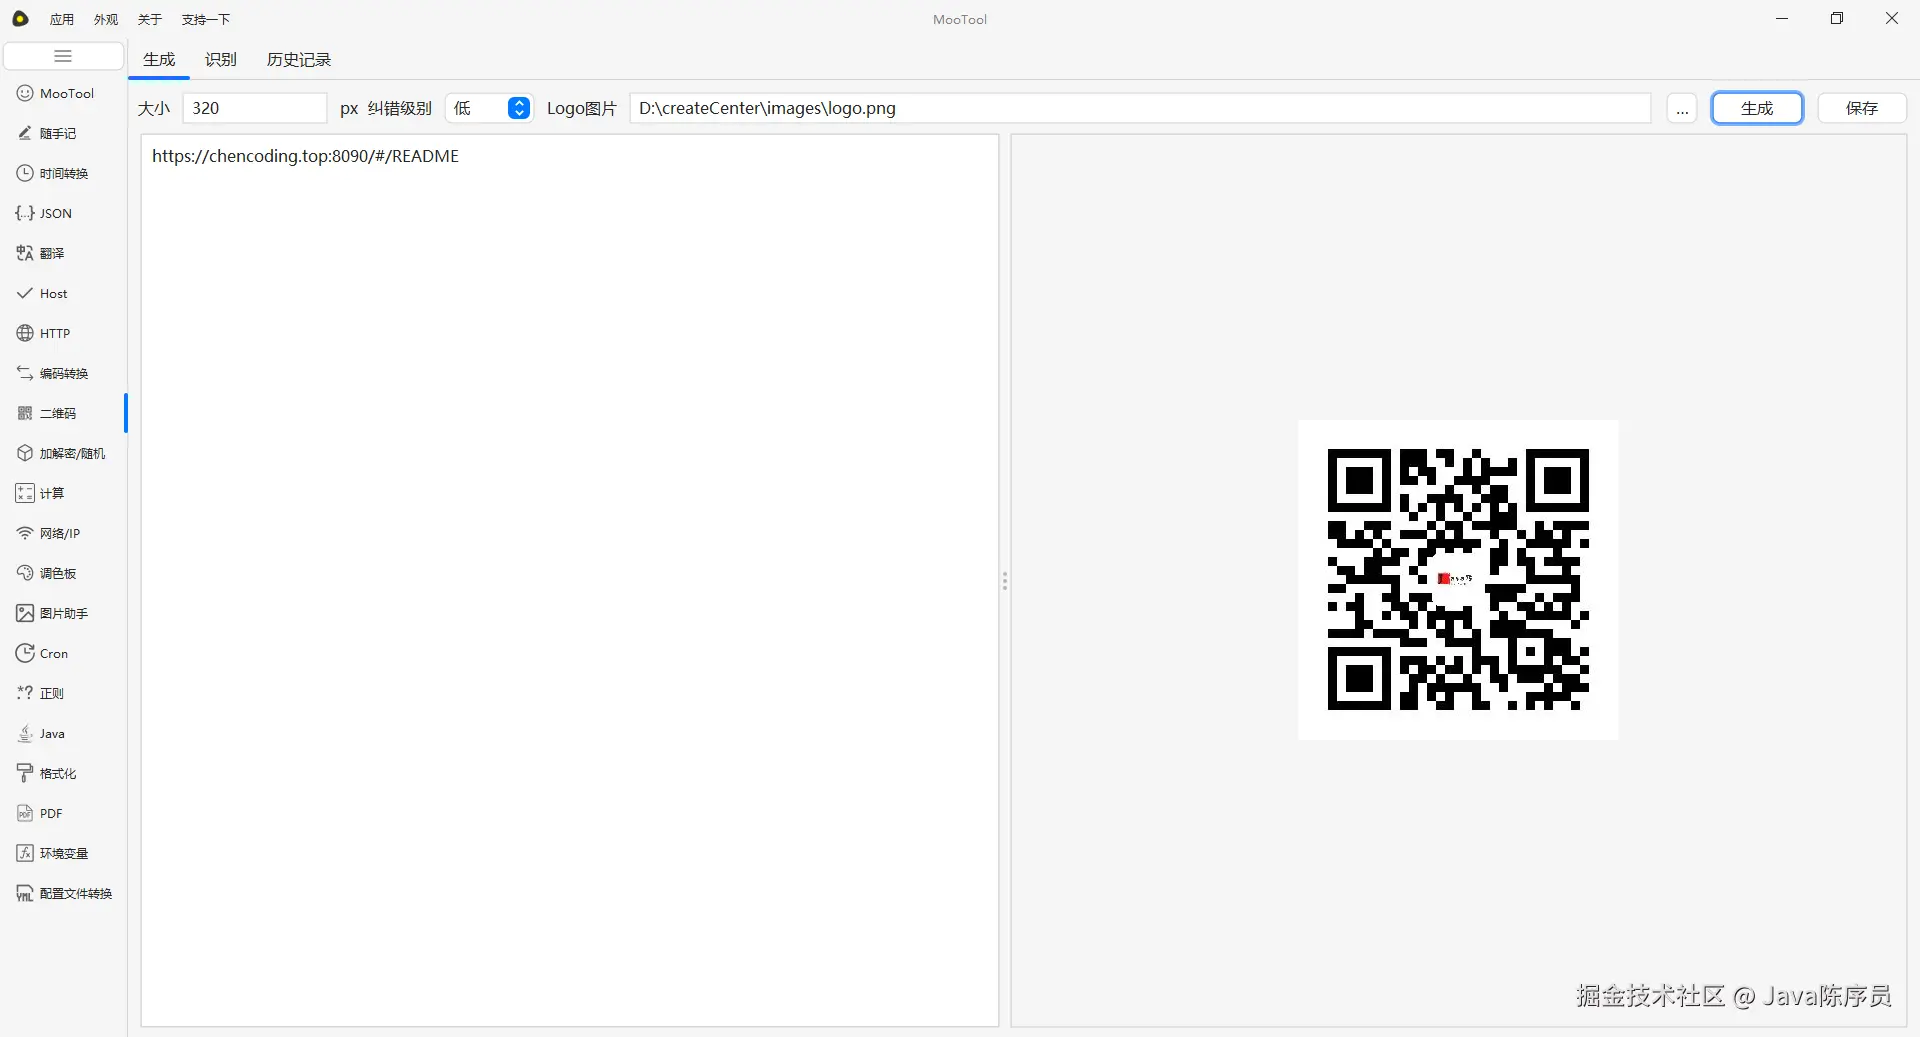
Task: Click the split pane divider handle
Action: pos(1005,580)
